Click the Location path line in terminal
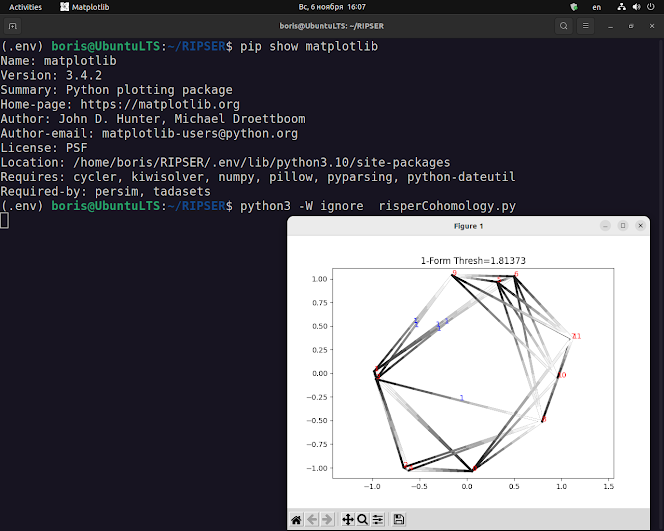 [x=225, y=162]
